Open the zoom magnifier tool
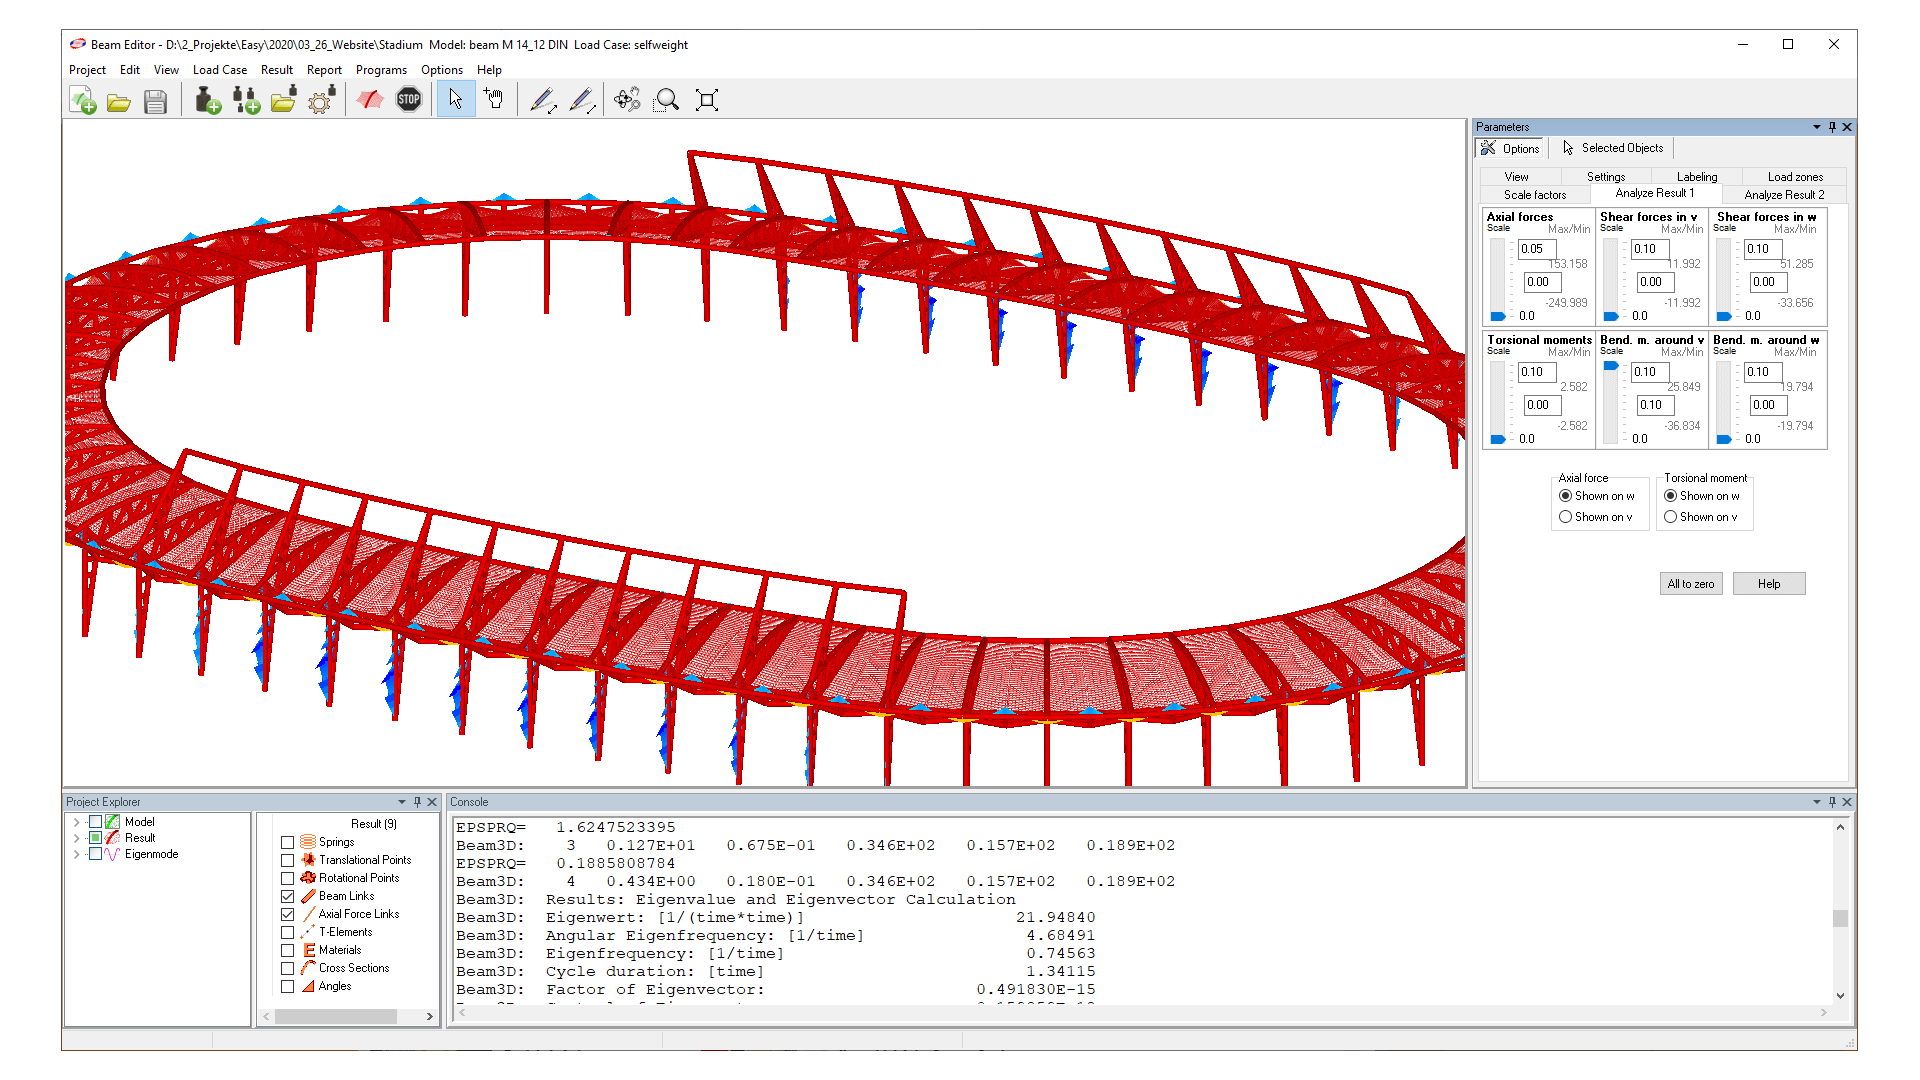1920x1080 pixels. 666,99
